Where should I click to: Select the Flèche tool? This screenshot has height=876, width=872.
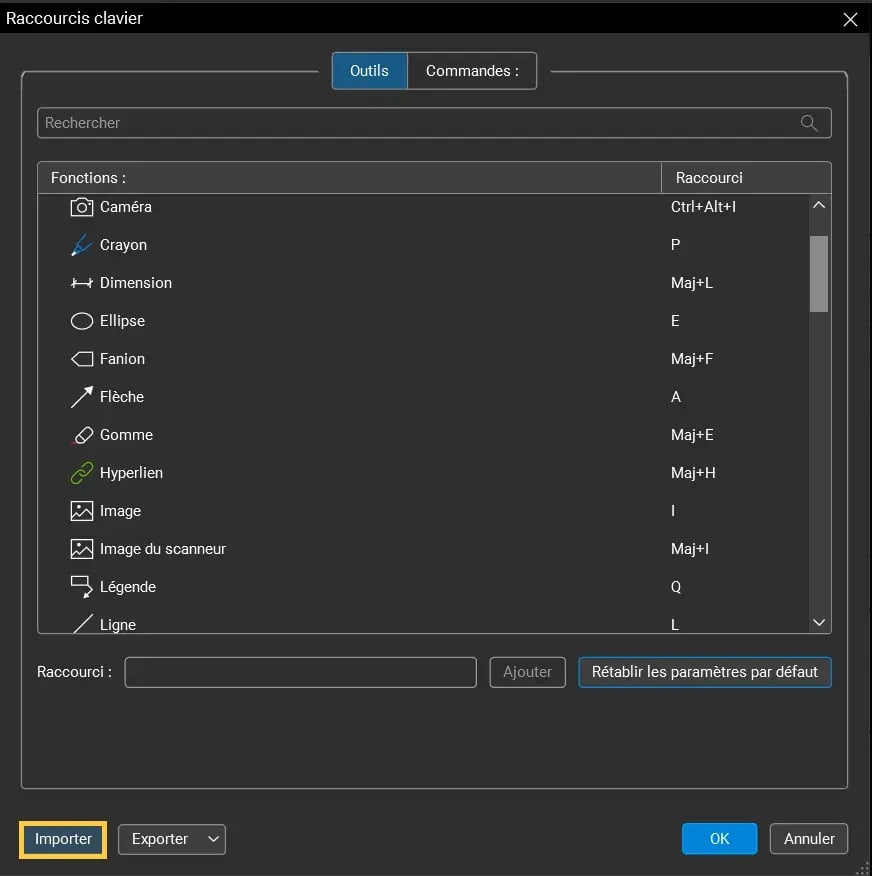119,397
